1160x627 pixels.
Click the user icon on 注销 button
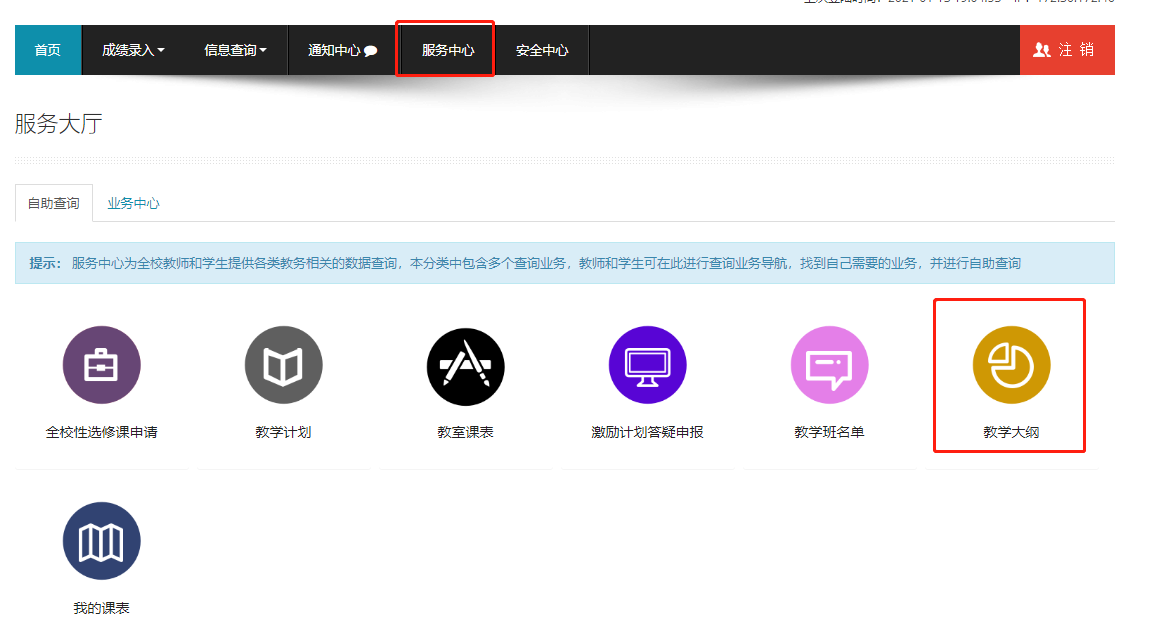coord(1042,50)
